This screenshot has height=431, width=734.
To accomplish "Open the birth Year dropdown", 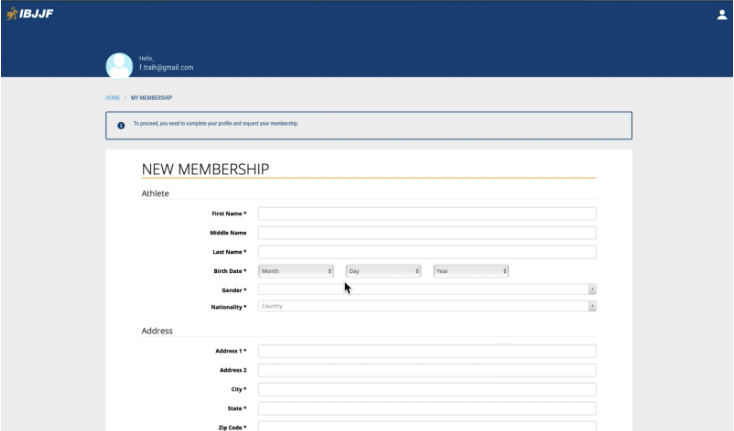I will point(470,271).
